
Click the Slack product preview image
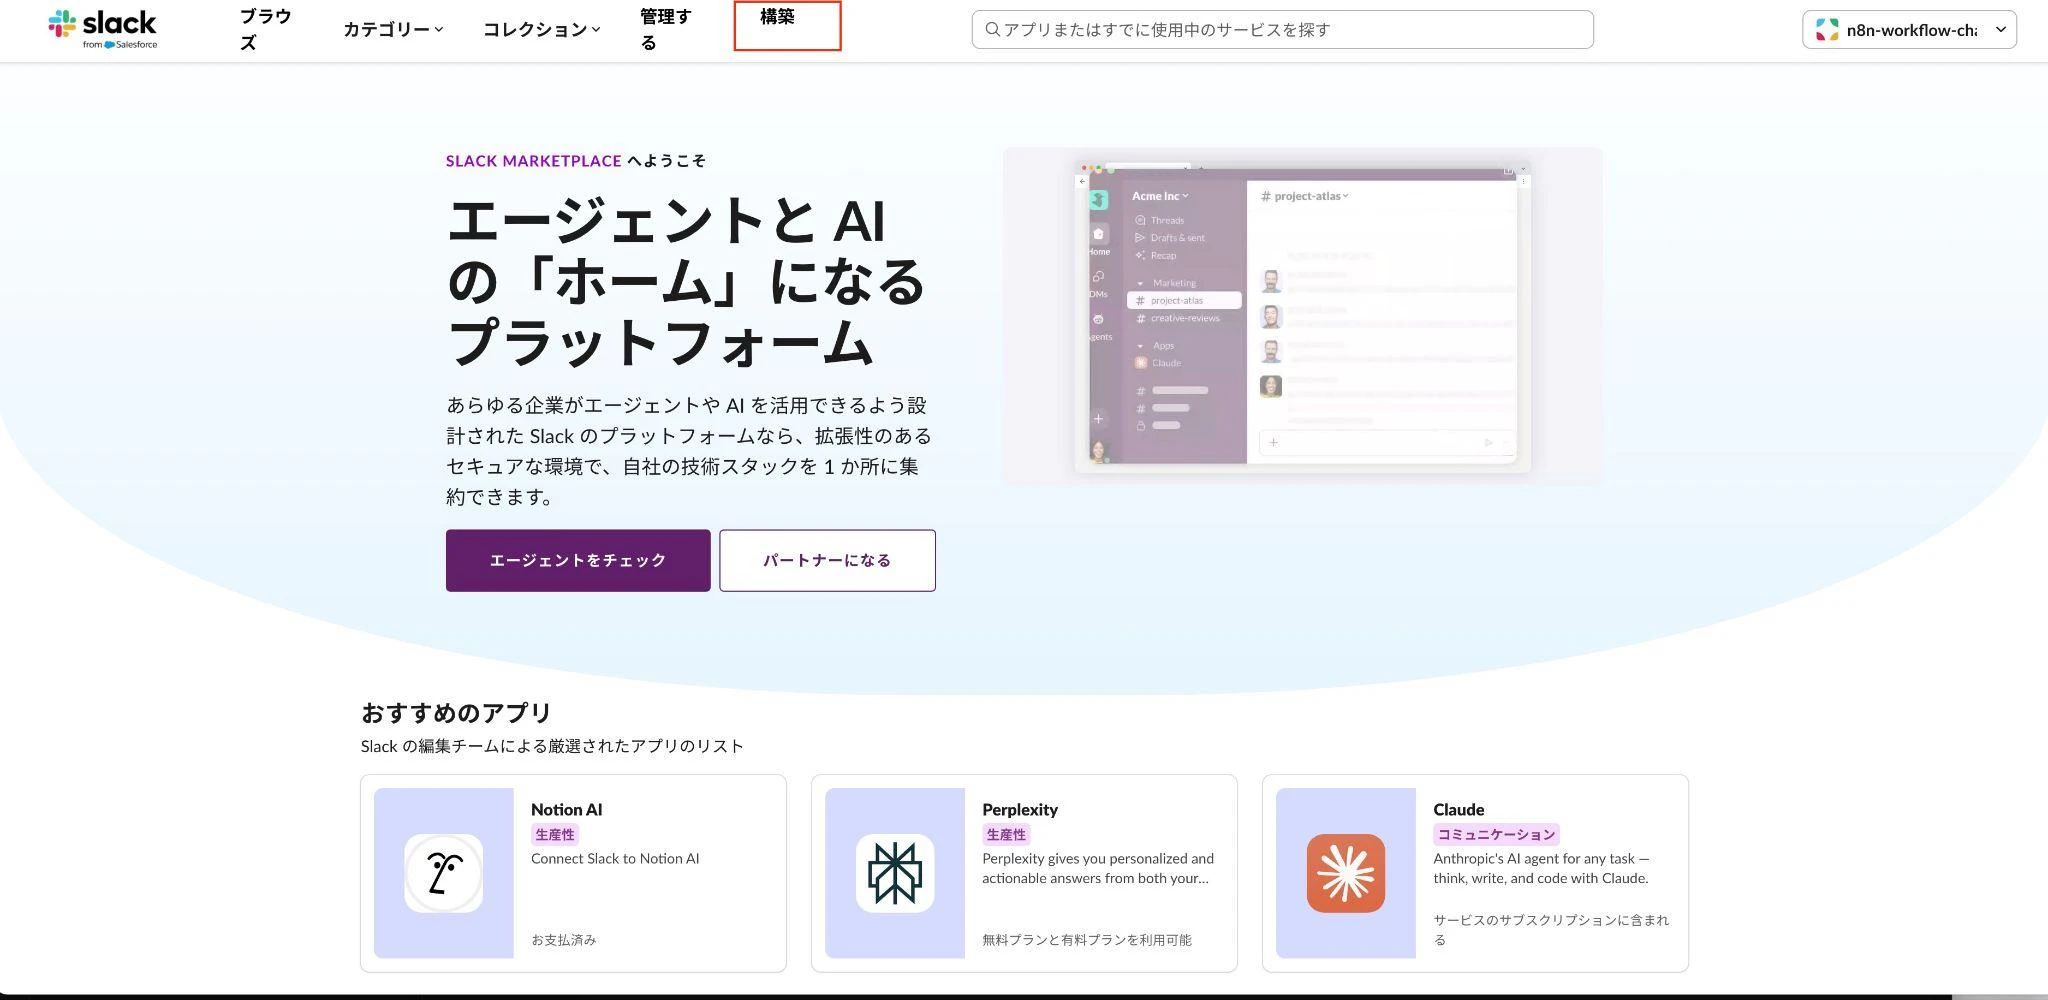click(1302, 316)
